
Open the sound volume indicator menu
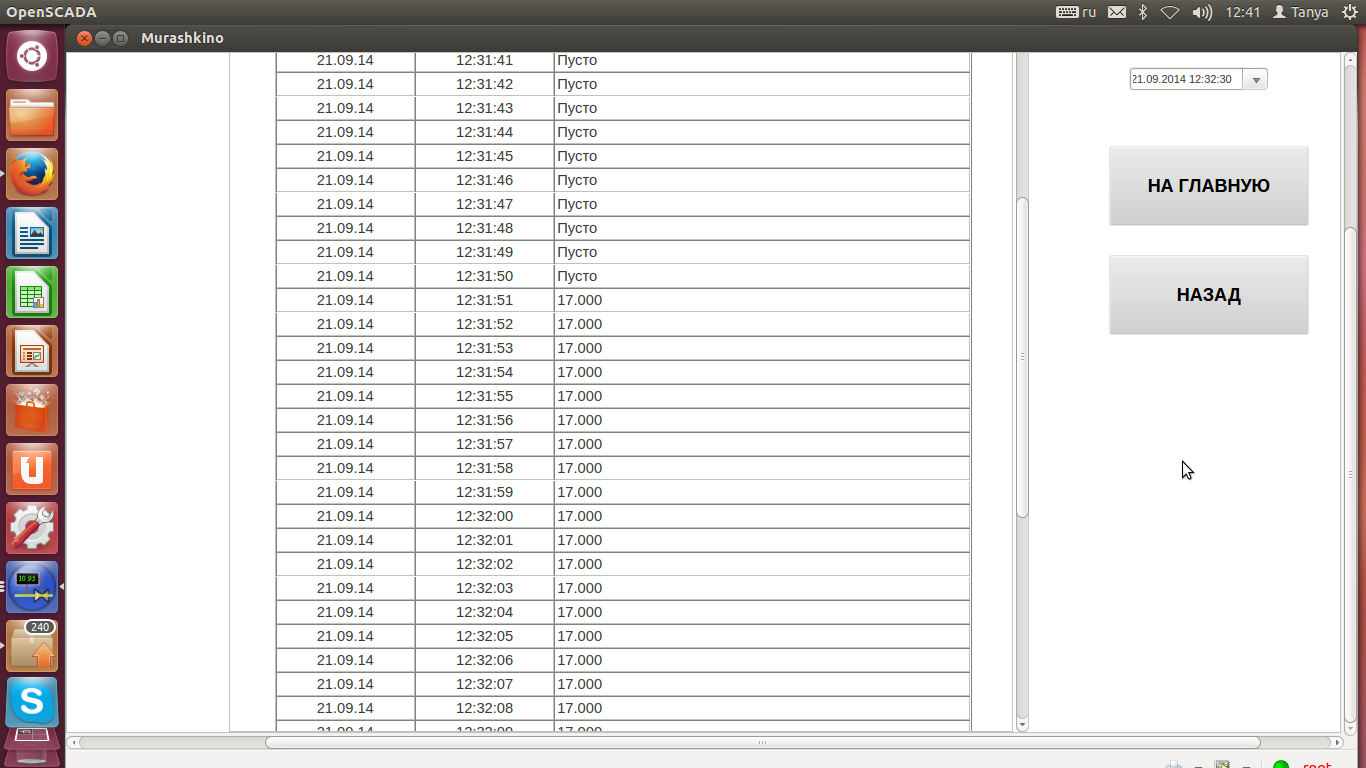[1203, 12]
